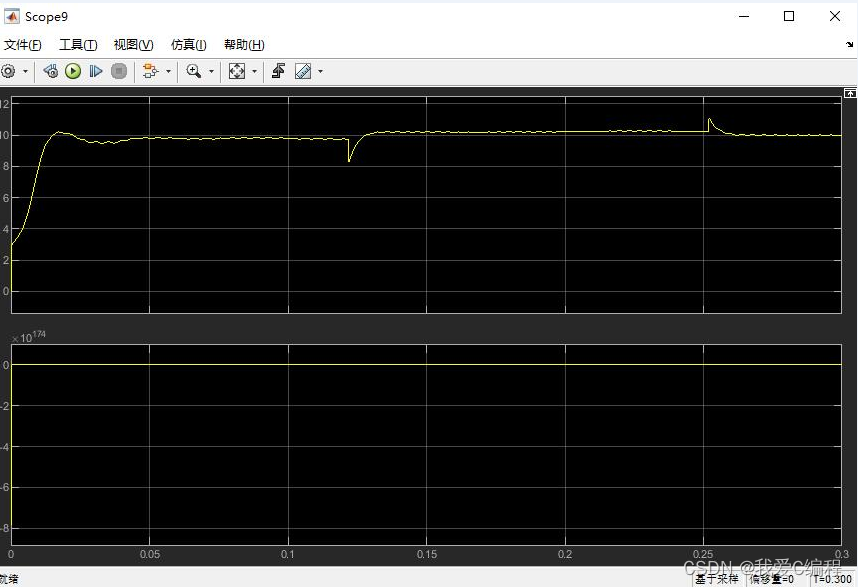The image size is (858, 587).
Task: Click the Step Back button
Action: (x=50, y=71)
